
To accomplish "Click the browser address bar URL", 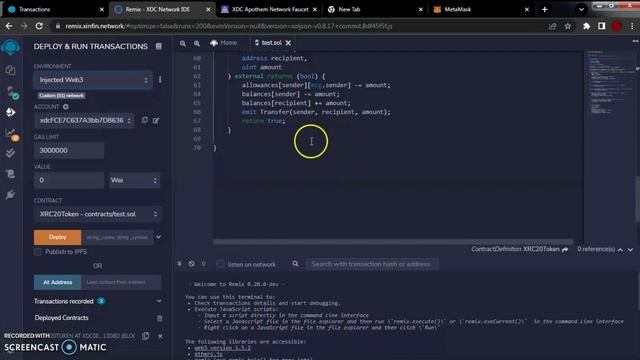I will click(229, 26).
